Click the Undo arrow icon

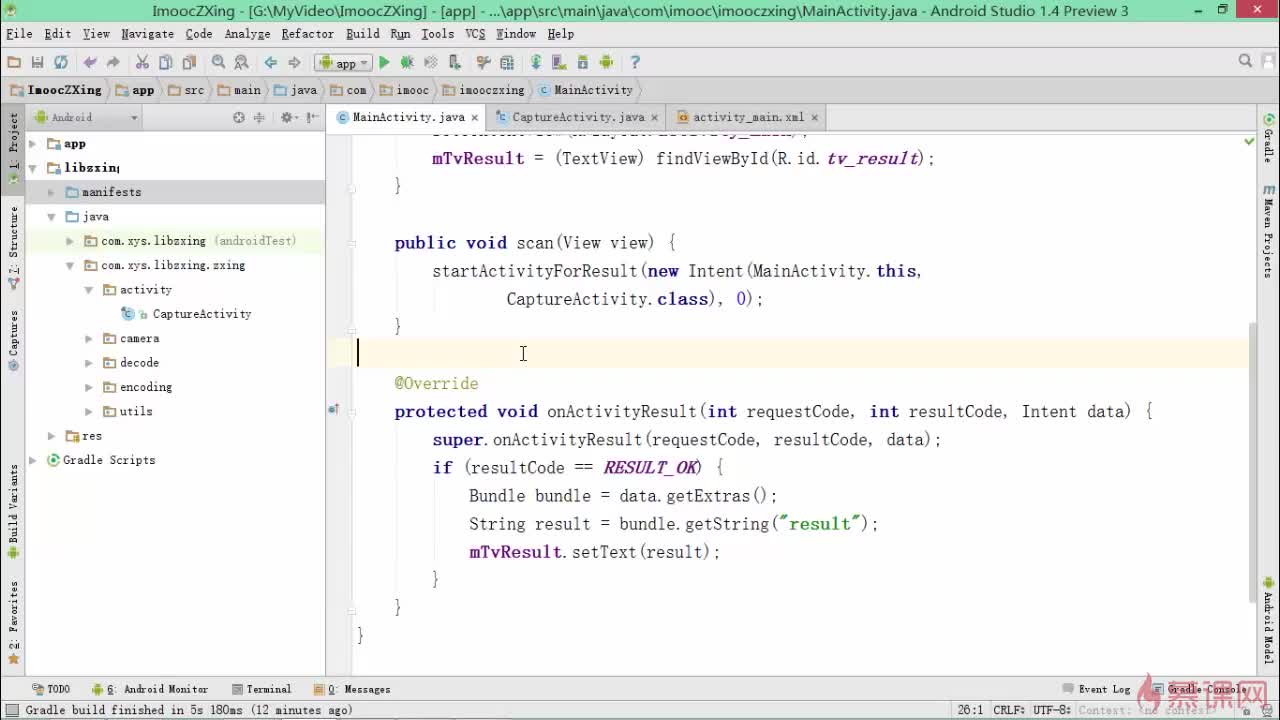pos(90,62)
